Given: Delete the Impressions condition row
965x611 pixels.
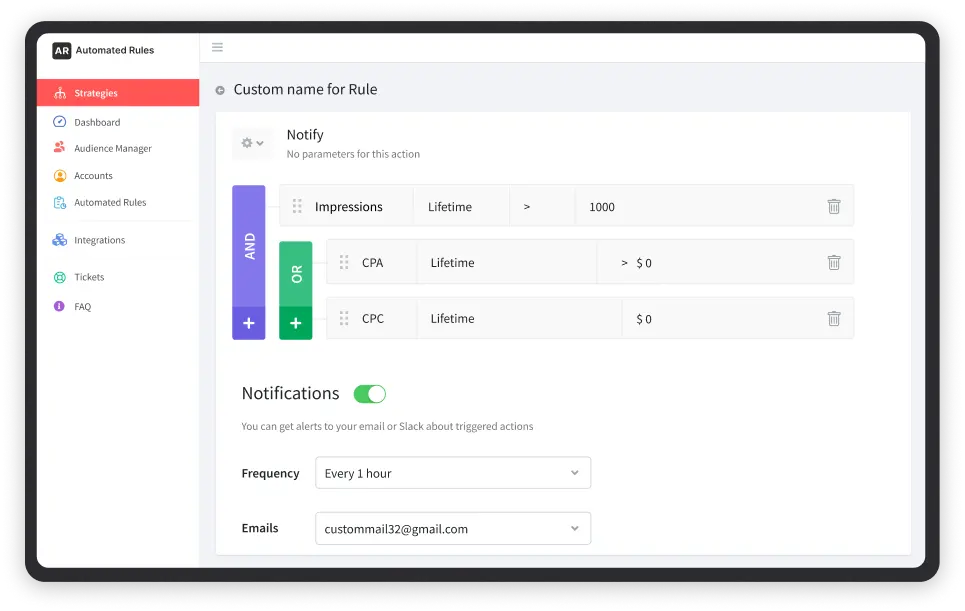Looking at the screenshot, I should pos(833,207).
